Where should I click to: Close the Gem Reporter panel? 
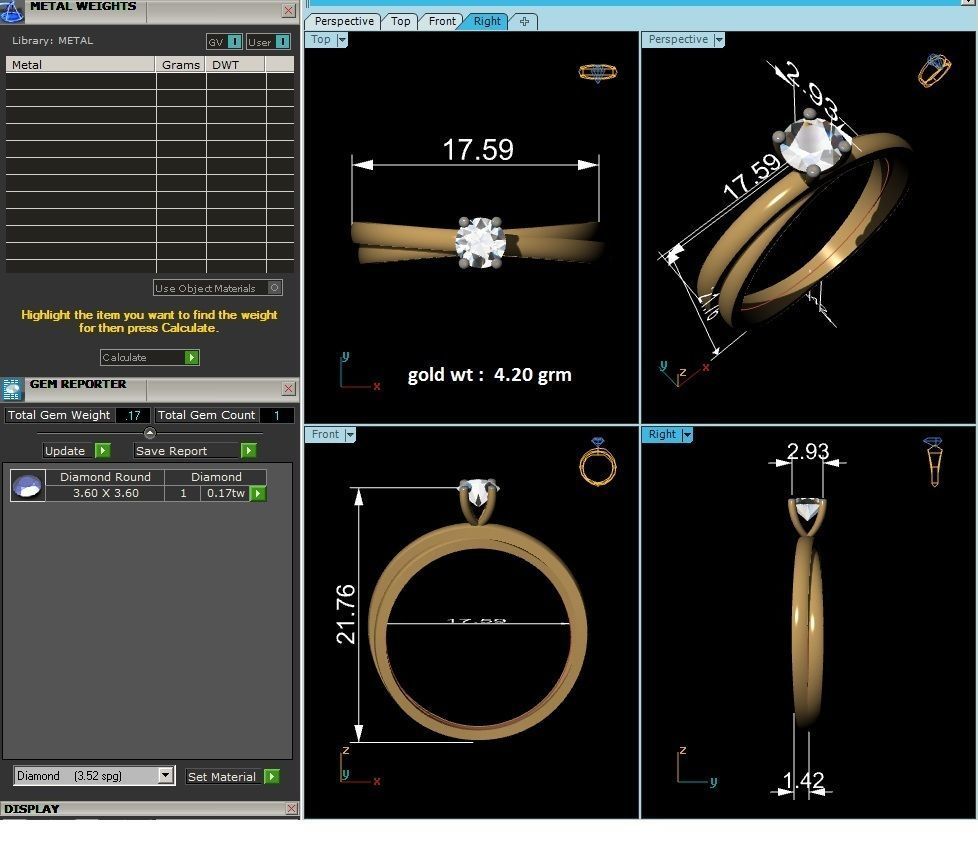[x=288, y=389]
